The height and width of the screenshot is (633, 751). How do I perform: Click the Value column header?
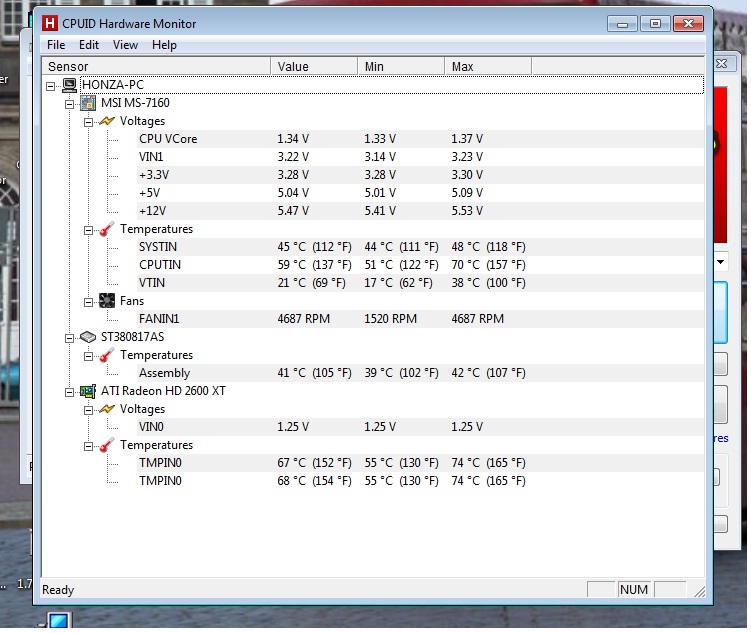coord(314,66)
